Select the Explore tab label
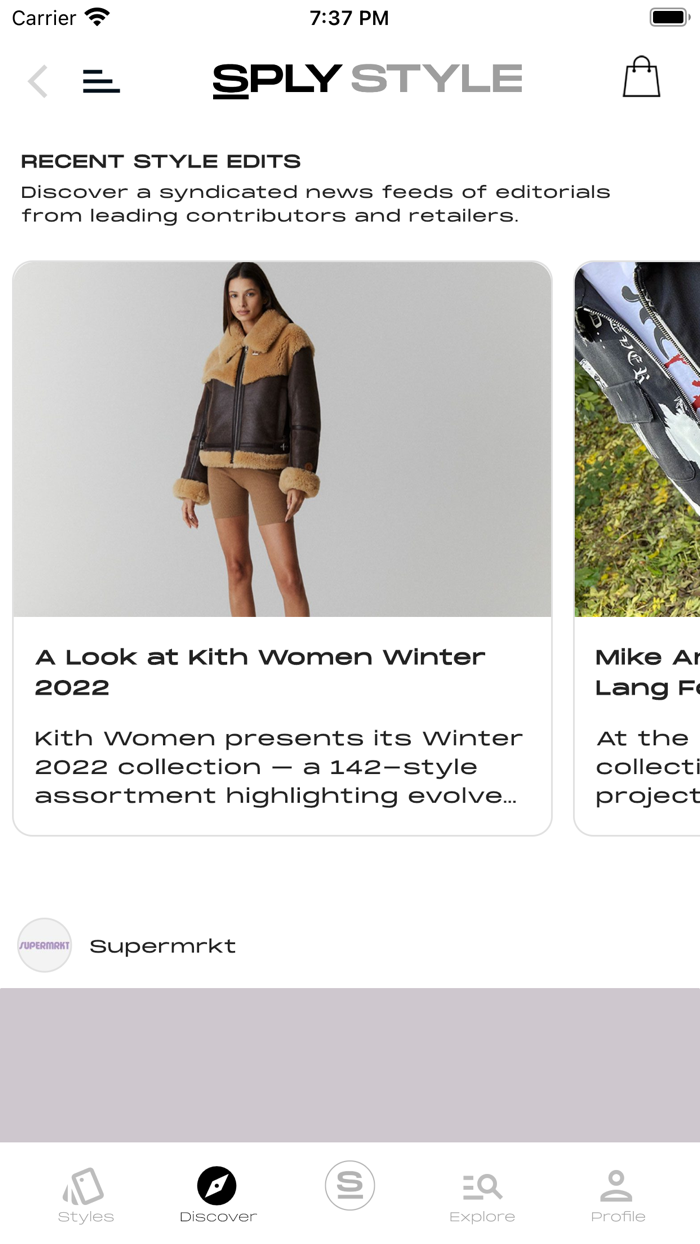This screenshot has height=1244, width=700. tap(482, 1217)
